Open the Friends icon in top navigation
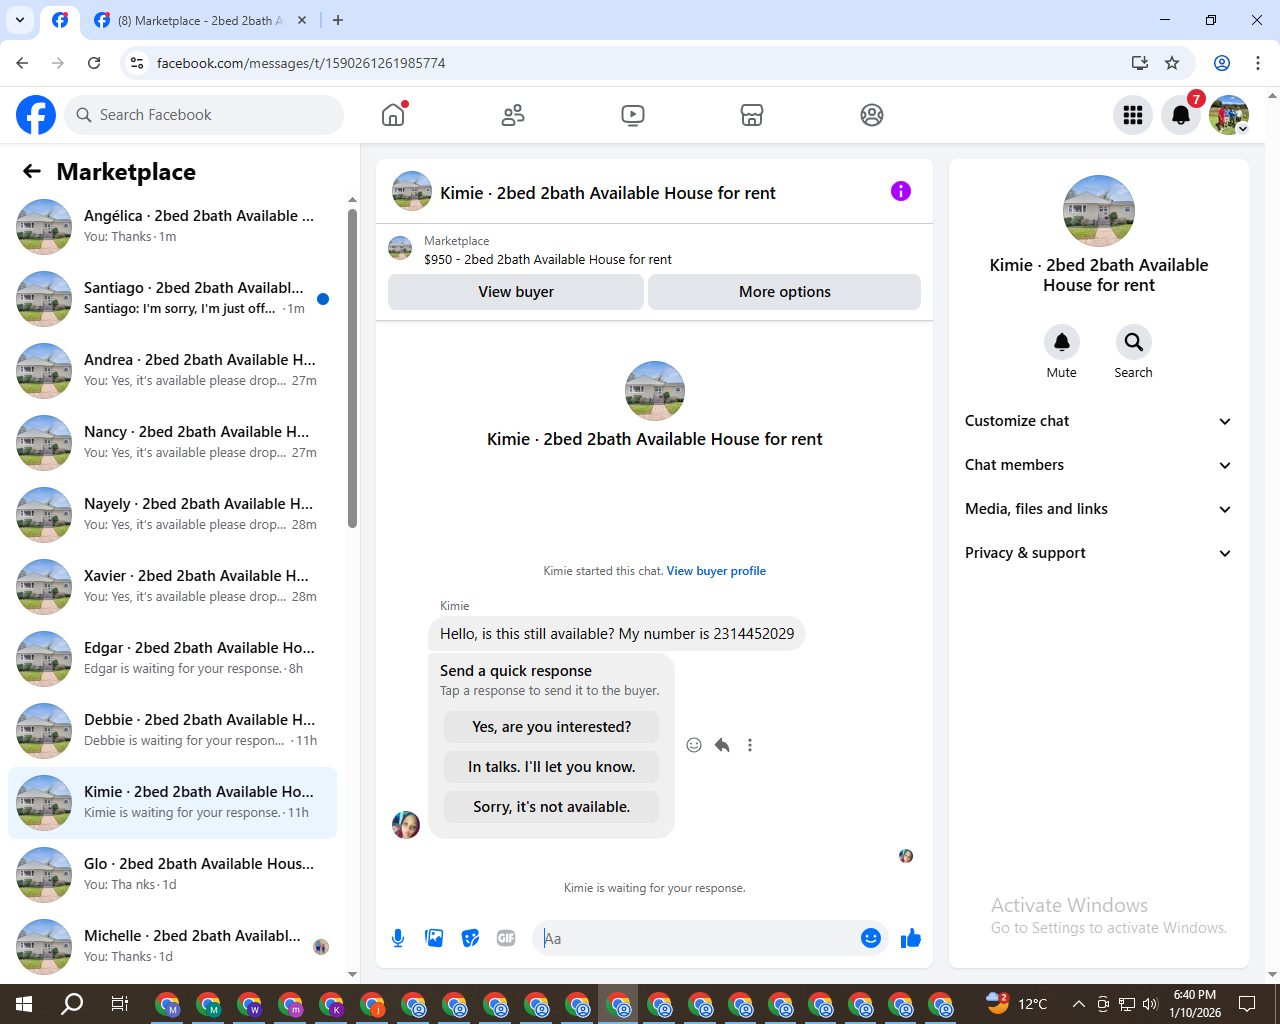1280x1024 pixels. click(x=513, y=115)
